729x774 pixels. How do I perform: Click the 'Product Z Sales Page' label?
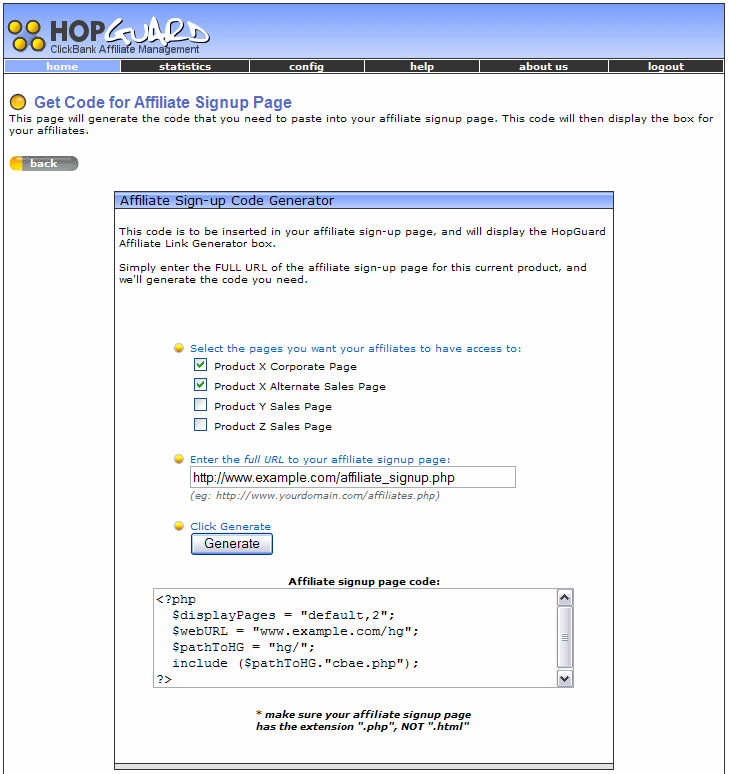(273, 426)
